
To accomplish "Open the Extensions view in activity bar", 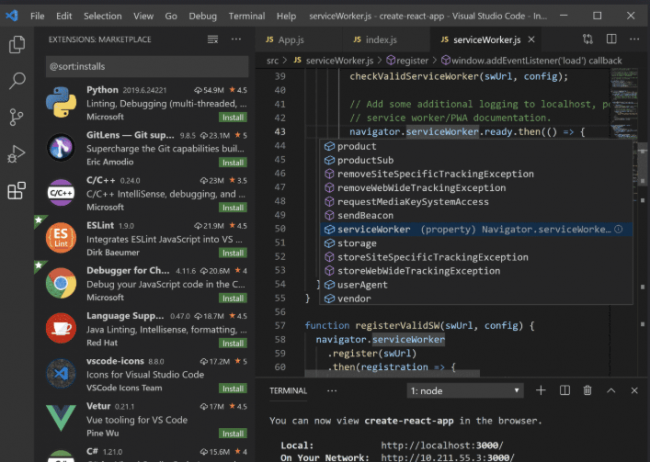I will pyautogui.click(x=17, y=190).
